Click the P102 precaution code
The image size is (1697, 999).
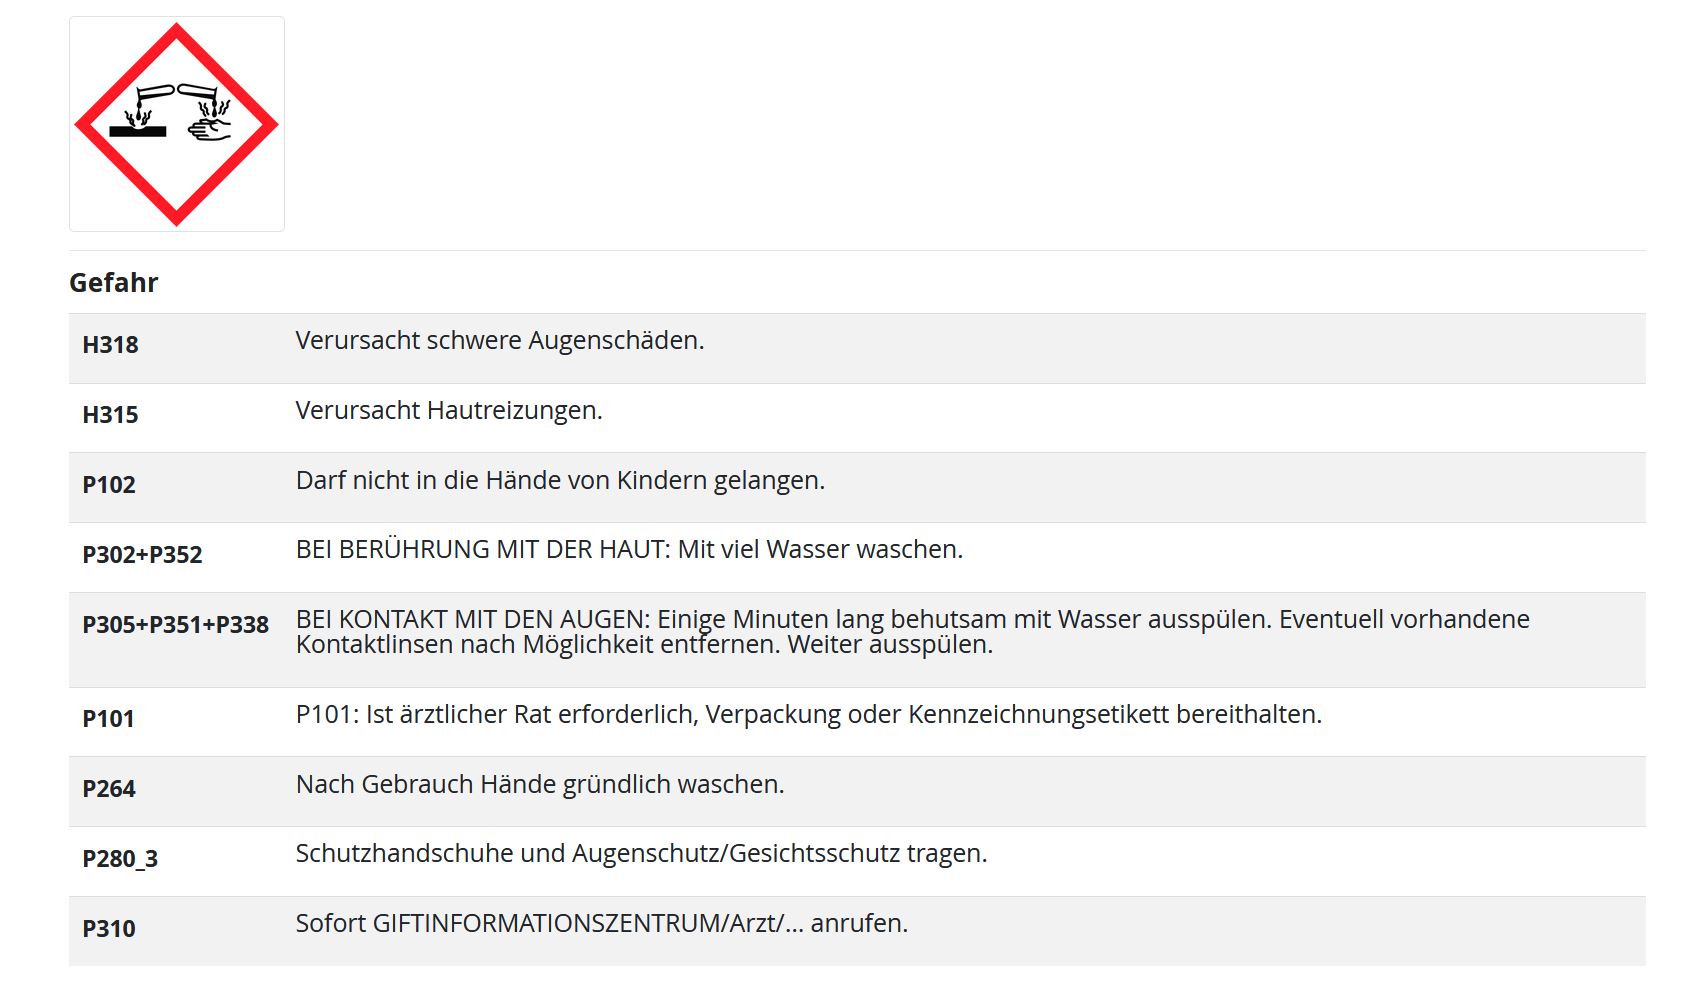point(109,485)
